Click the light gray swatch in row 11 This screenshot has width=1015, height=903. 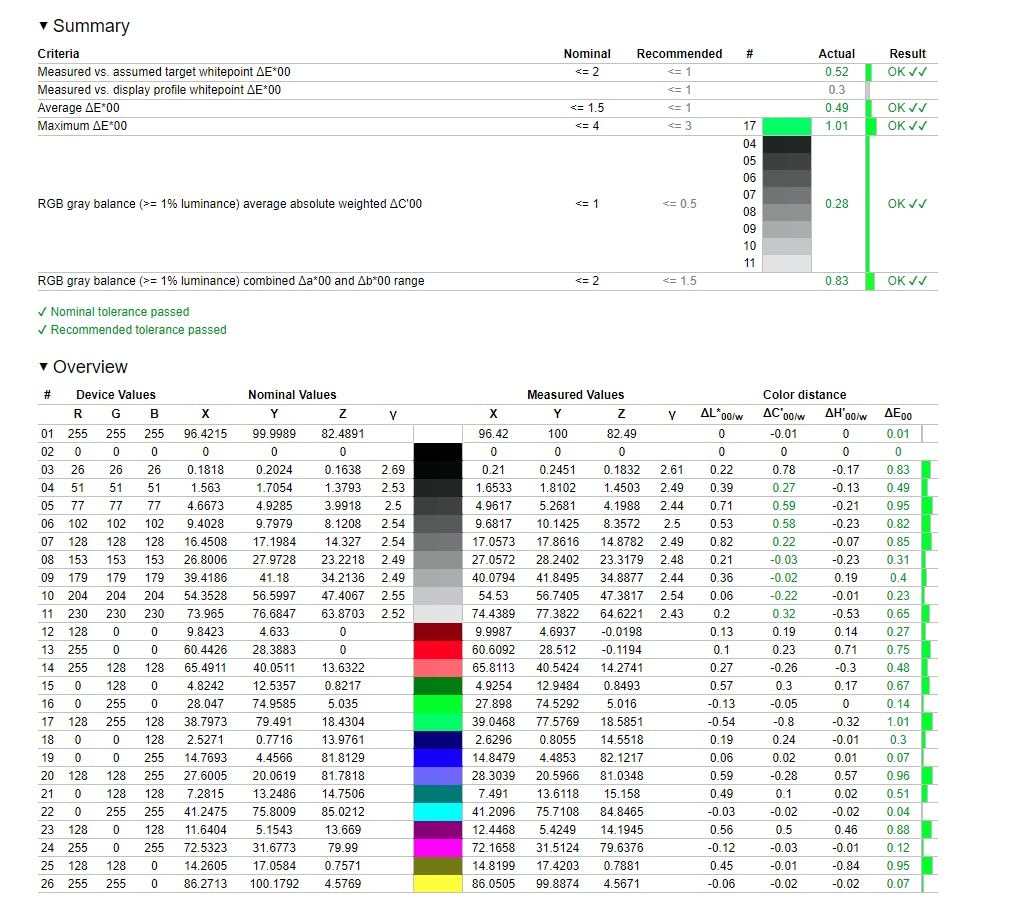(x=438, y=614)
